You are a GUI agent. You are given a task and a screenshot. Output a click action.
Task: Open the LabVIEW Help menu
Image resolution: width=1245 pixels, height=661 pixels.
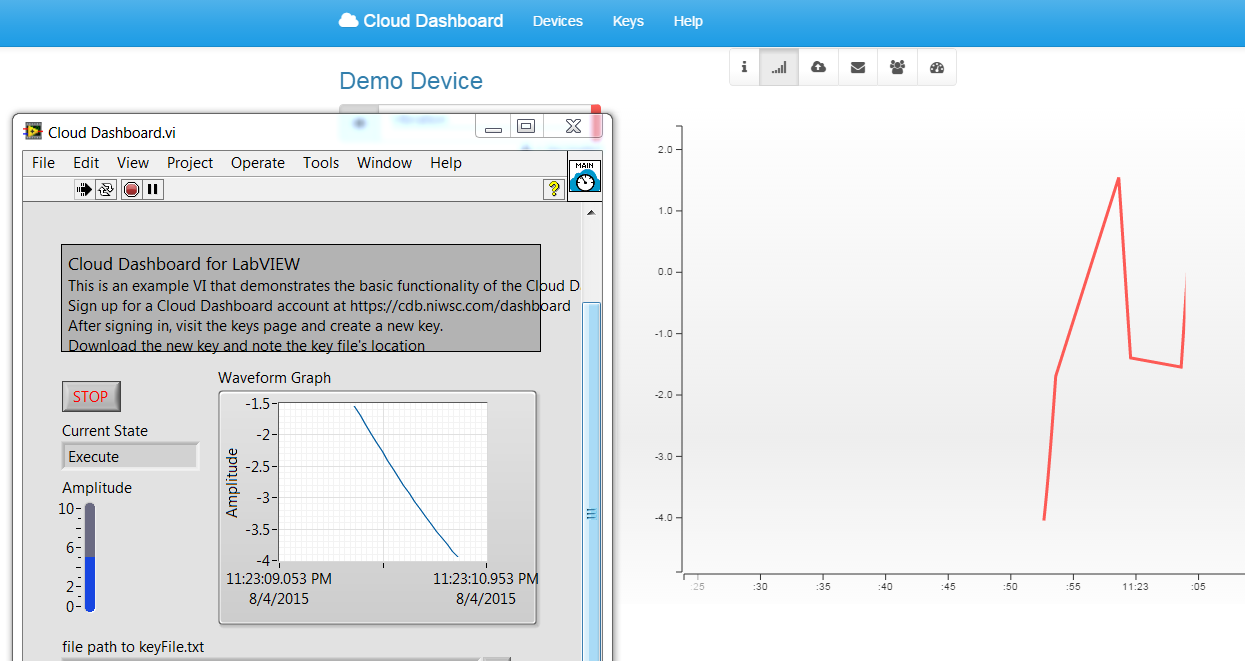tap(446, 163)
